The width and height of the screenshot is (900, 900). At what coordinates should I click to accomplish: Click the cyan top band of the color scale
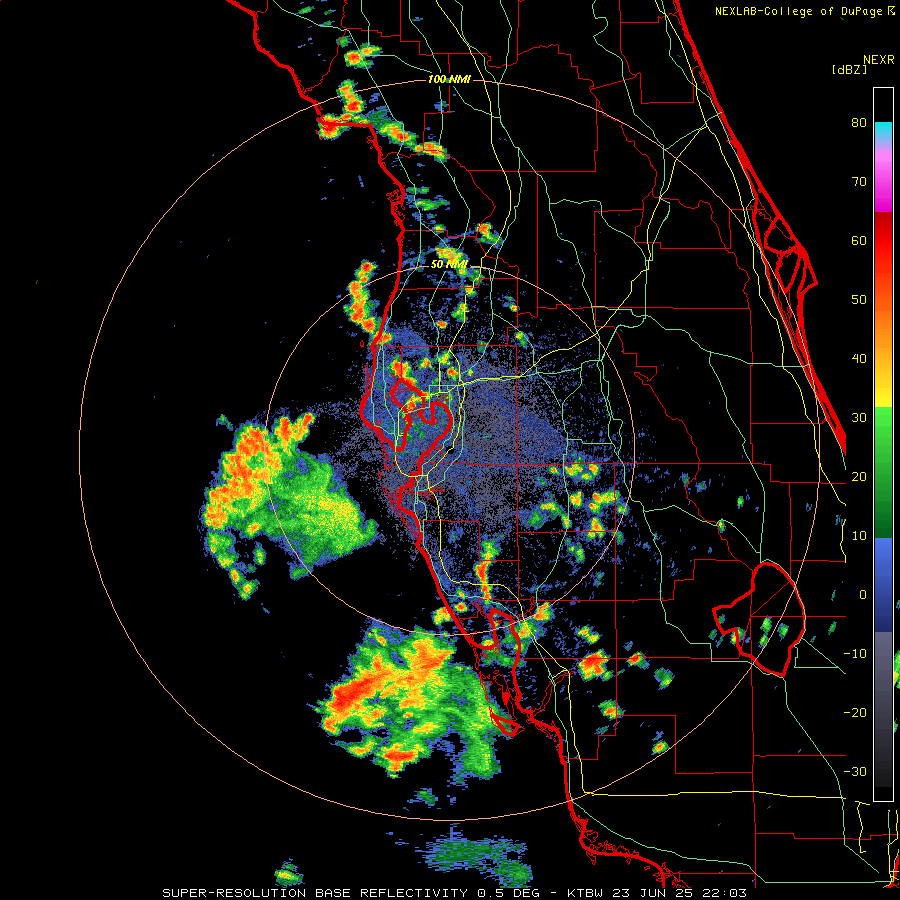pos(883,131)
